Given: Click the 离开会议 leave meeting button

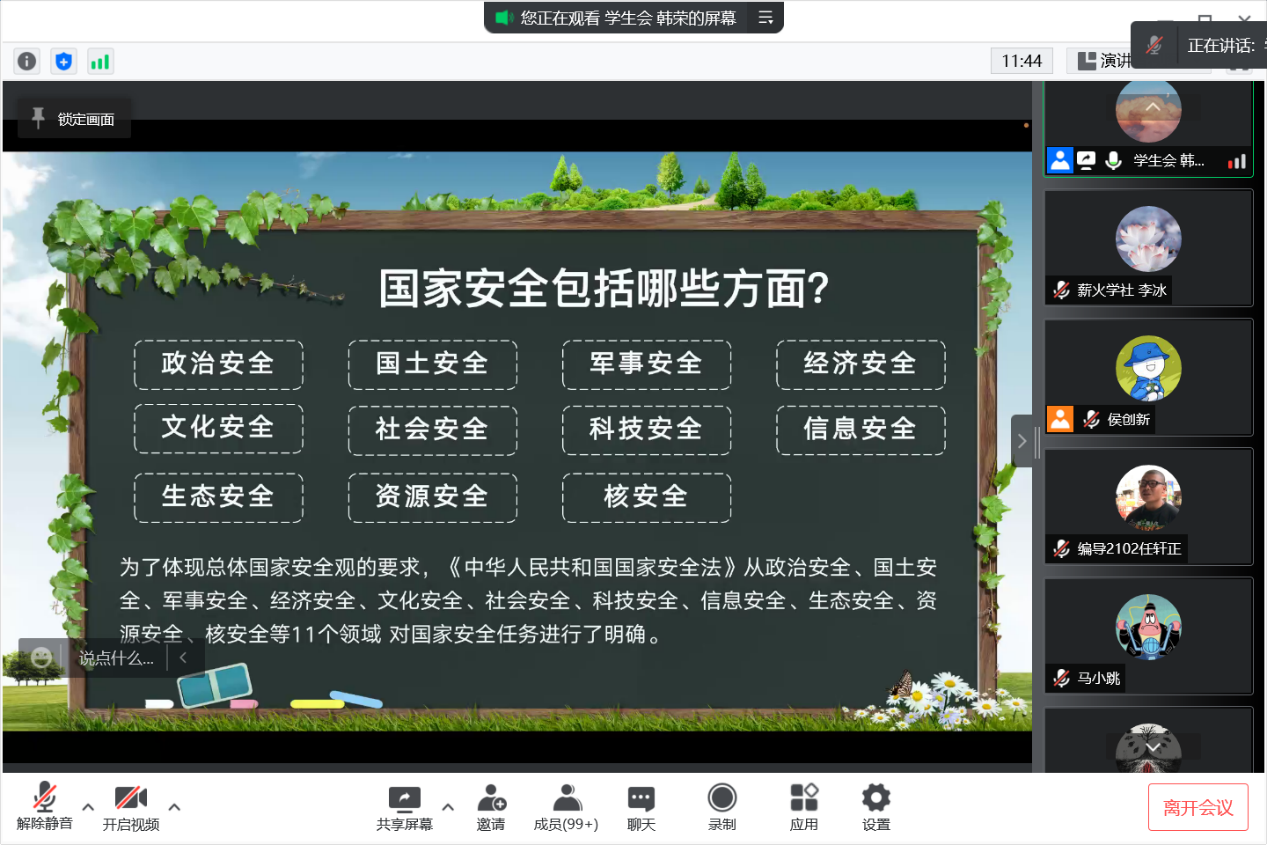Looking at the screenshot, I should pos(1198,807).
